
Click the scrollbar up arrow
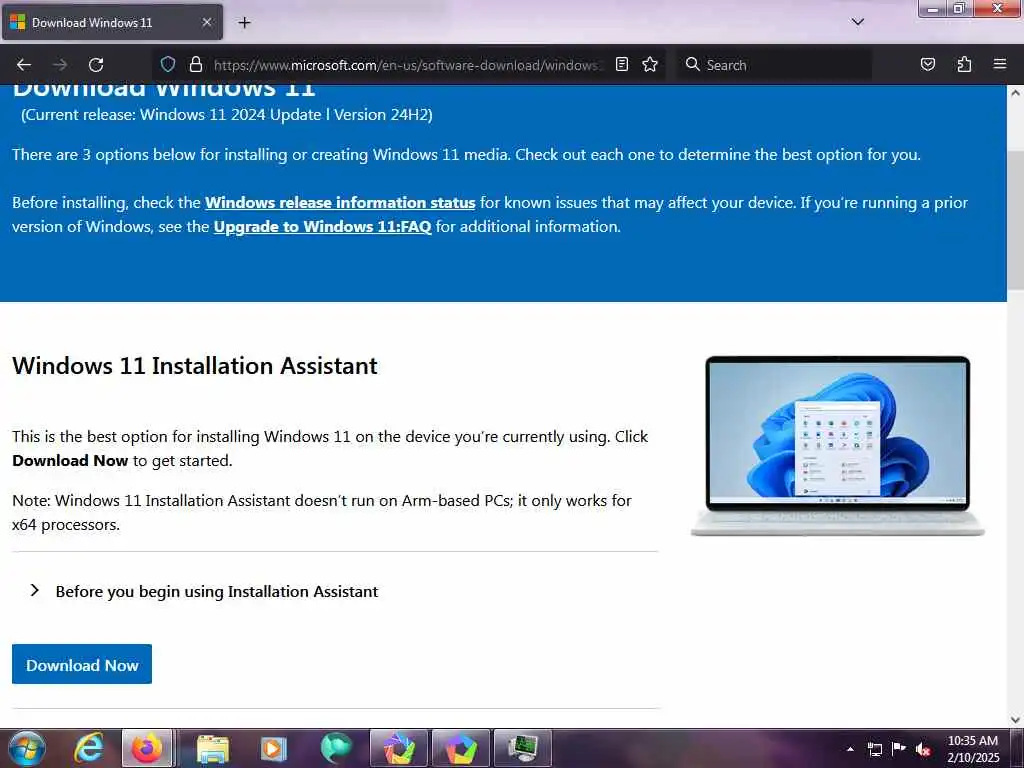(1015, 93)
